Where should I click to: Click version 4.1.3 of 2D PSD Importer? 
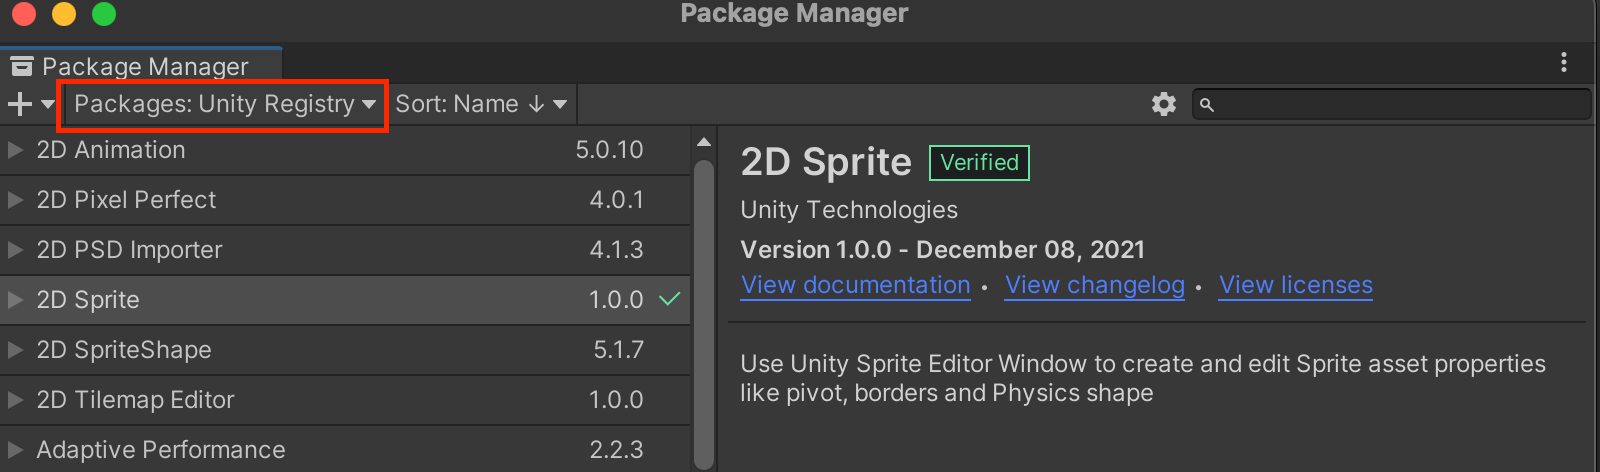(616, 250)
